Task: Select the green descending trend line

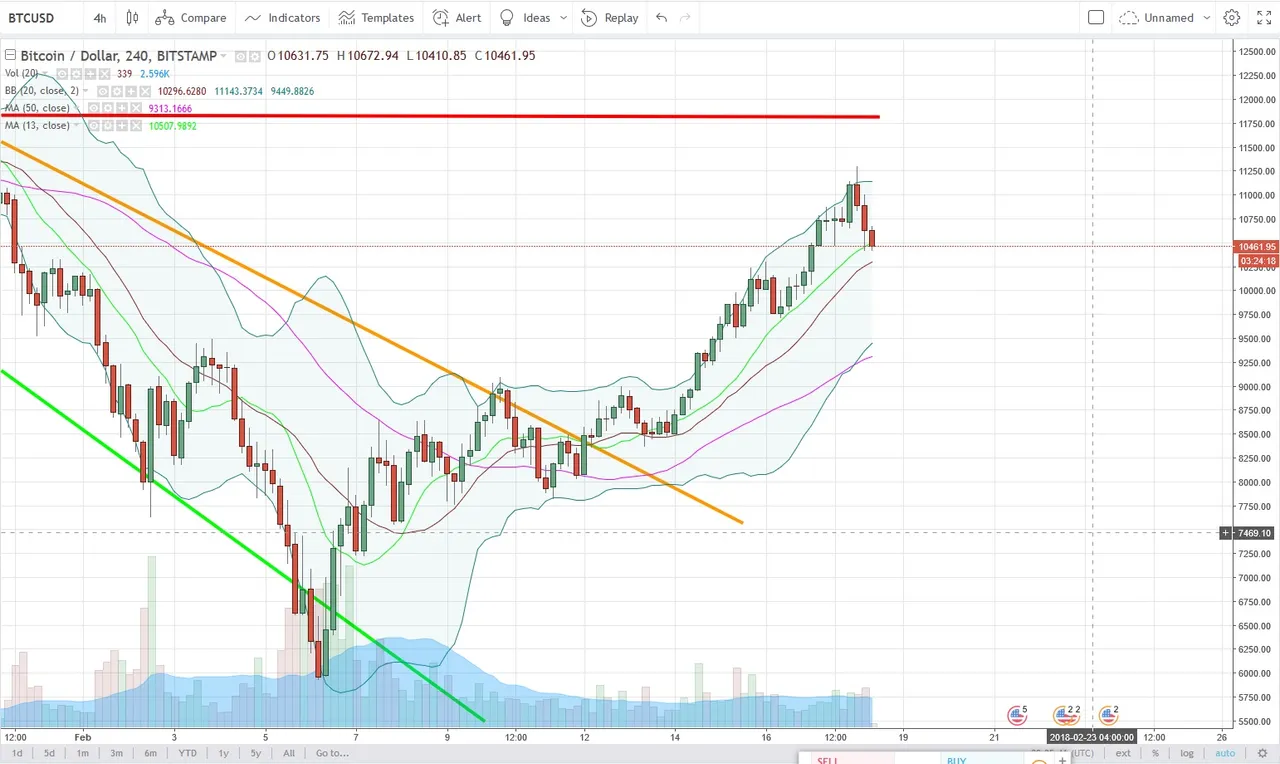Action: [242, 545]
